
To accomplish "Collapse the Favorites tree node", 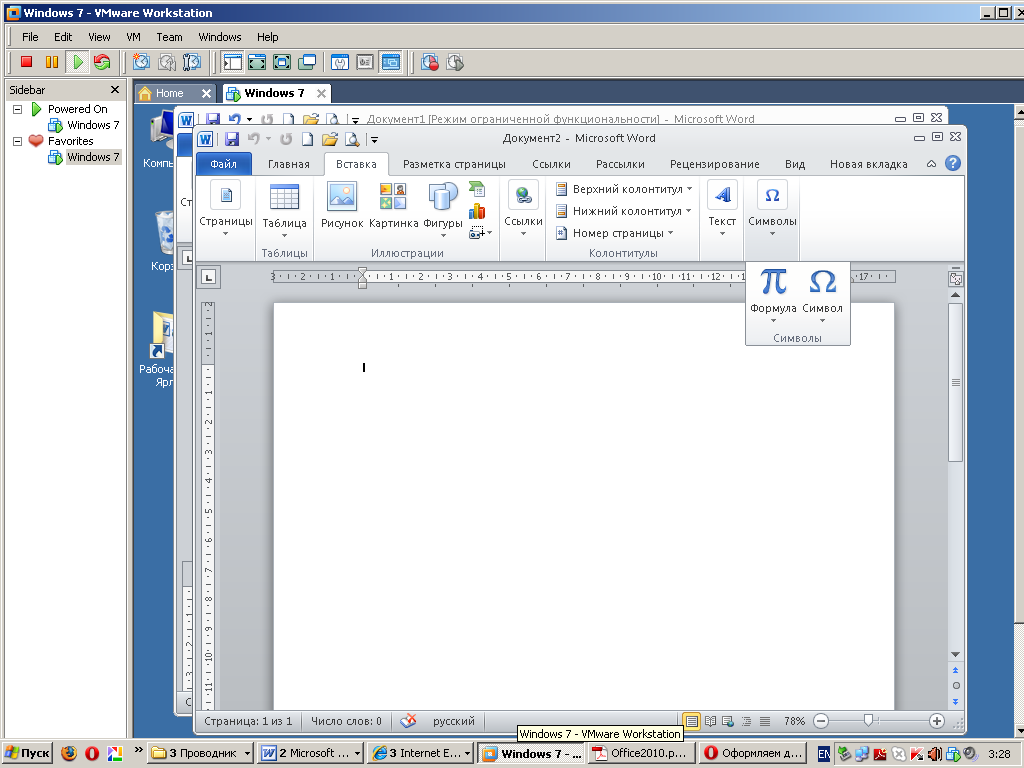I will [x=18, y=141].
